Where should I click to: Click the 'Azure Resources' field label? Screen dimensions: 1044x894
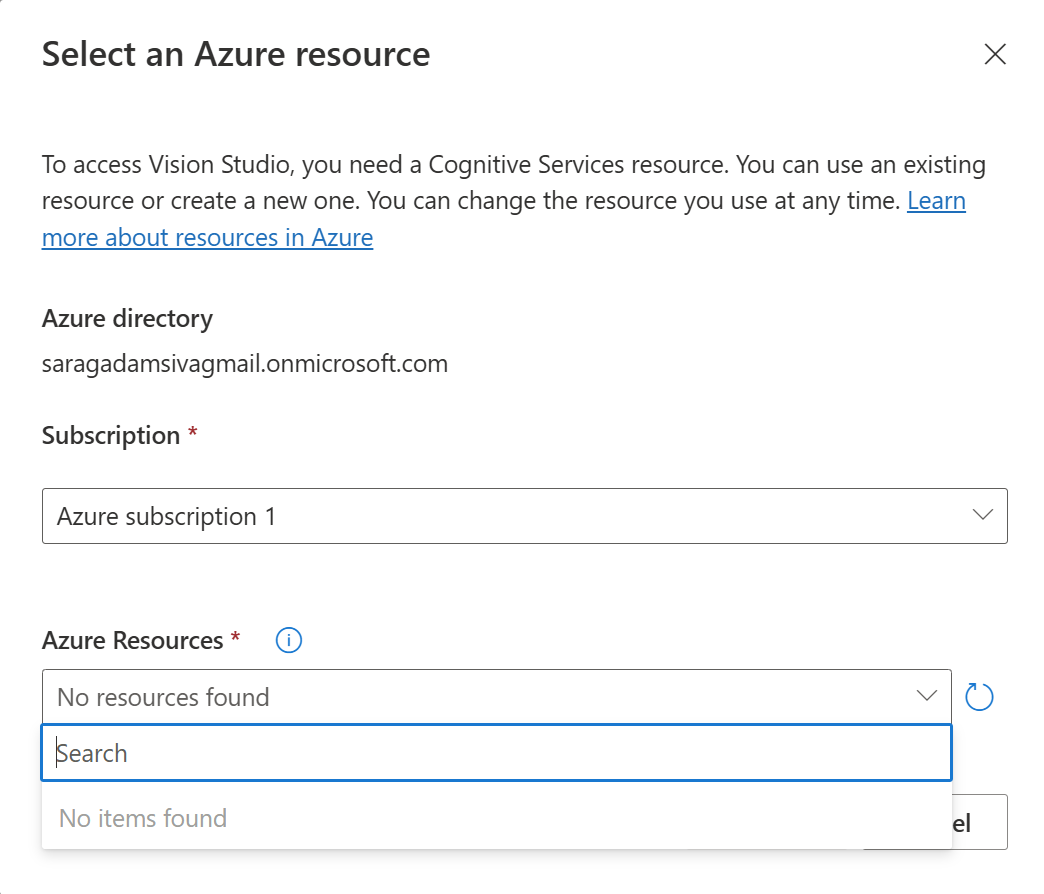pos(132,641)
